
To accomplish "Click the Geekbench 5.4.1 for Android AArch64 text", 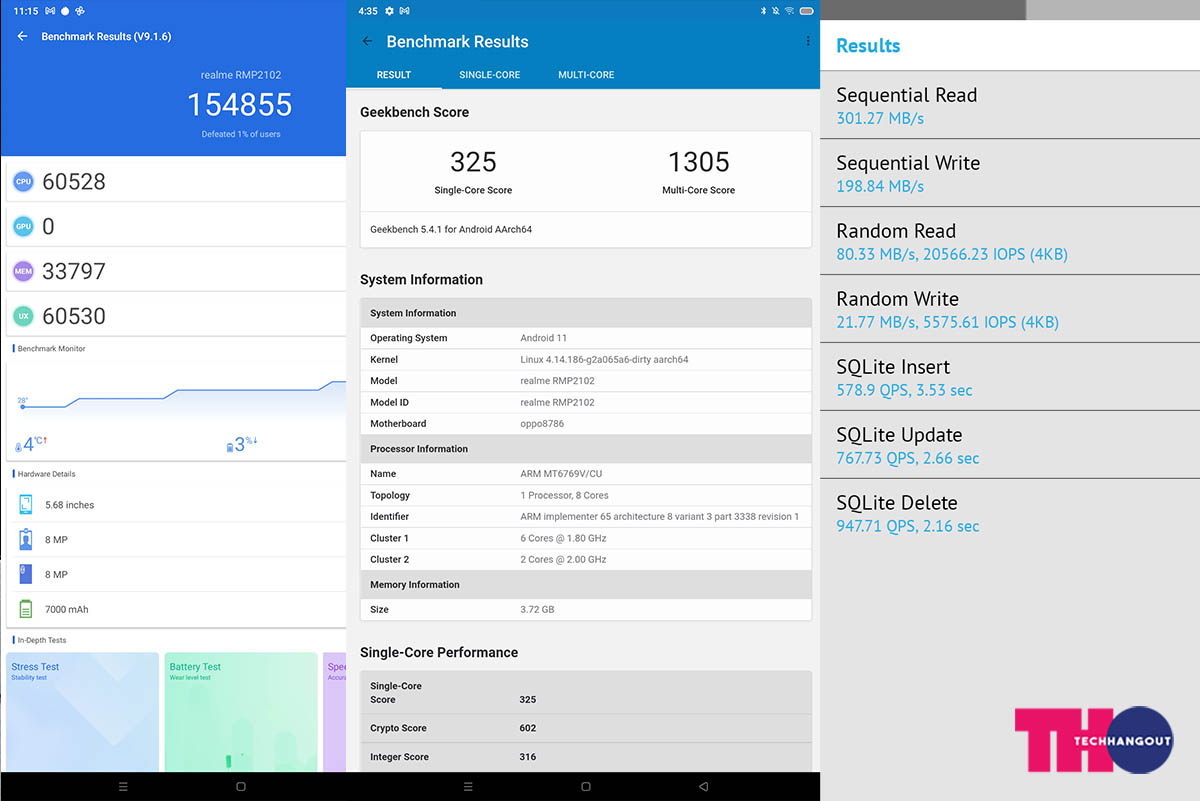I will (451, 229).
